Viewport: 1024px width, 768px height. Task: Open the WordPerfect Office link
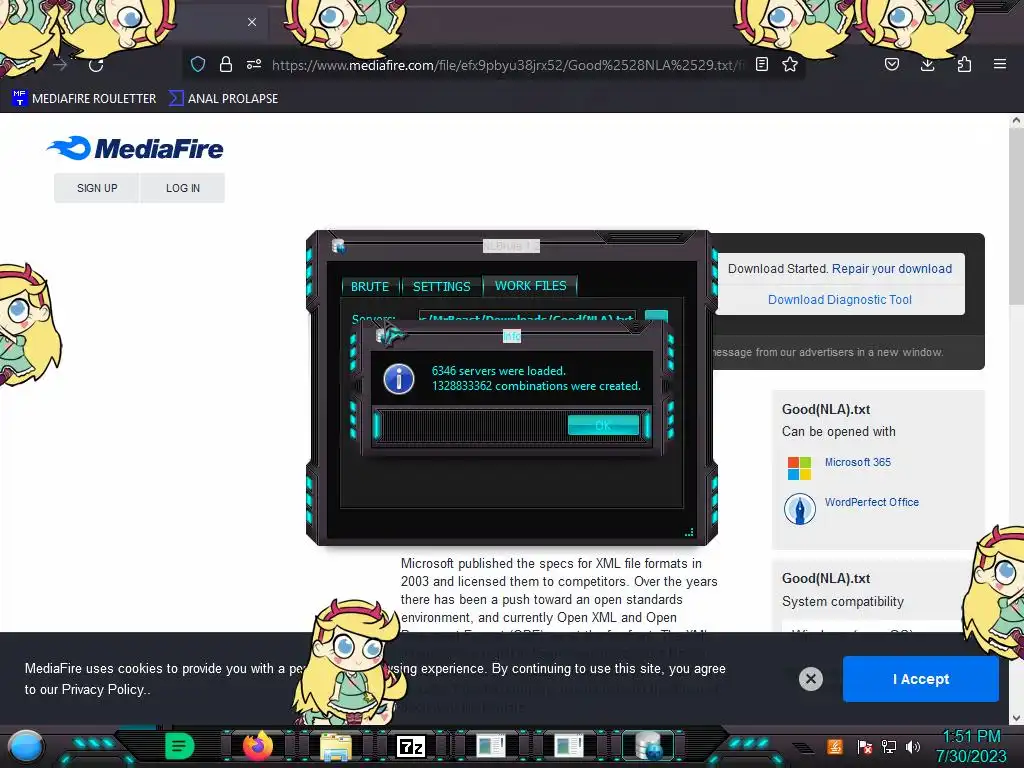[x=871, y=502]
